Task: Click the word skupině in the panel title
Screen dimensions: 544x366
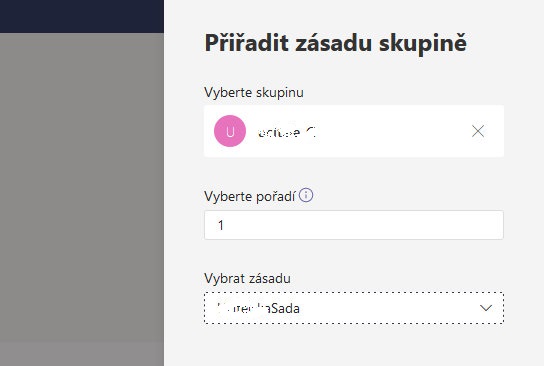Action: coord(423,44)
